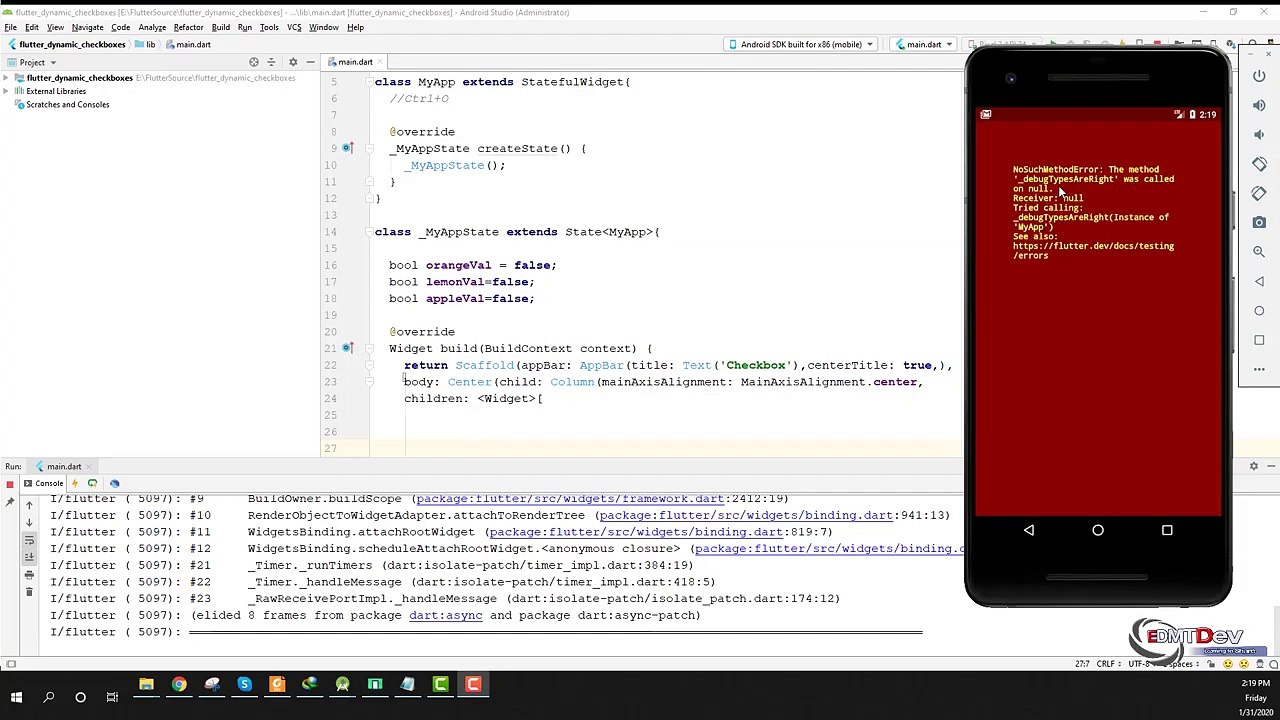The width and height of the screenshot is (1280, 720).
Task: Take an emulator screenshot with the camera icon
Action: pos(1259,222)
